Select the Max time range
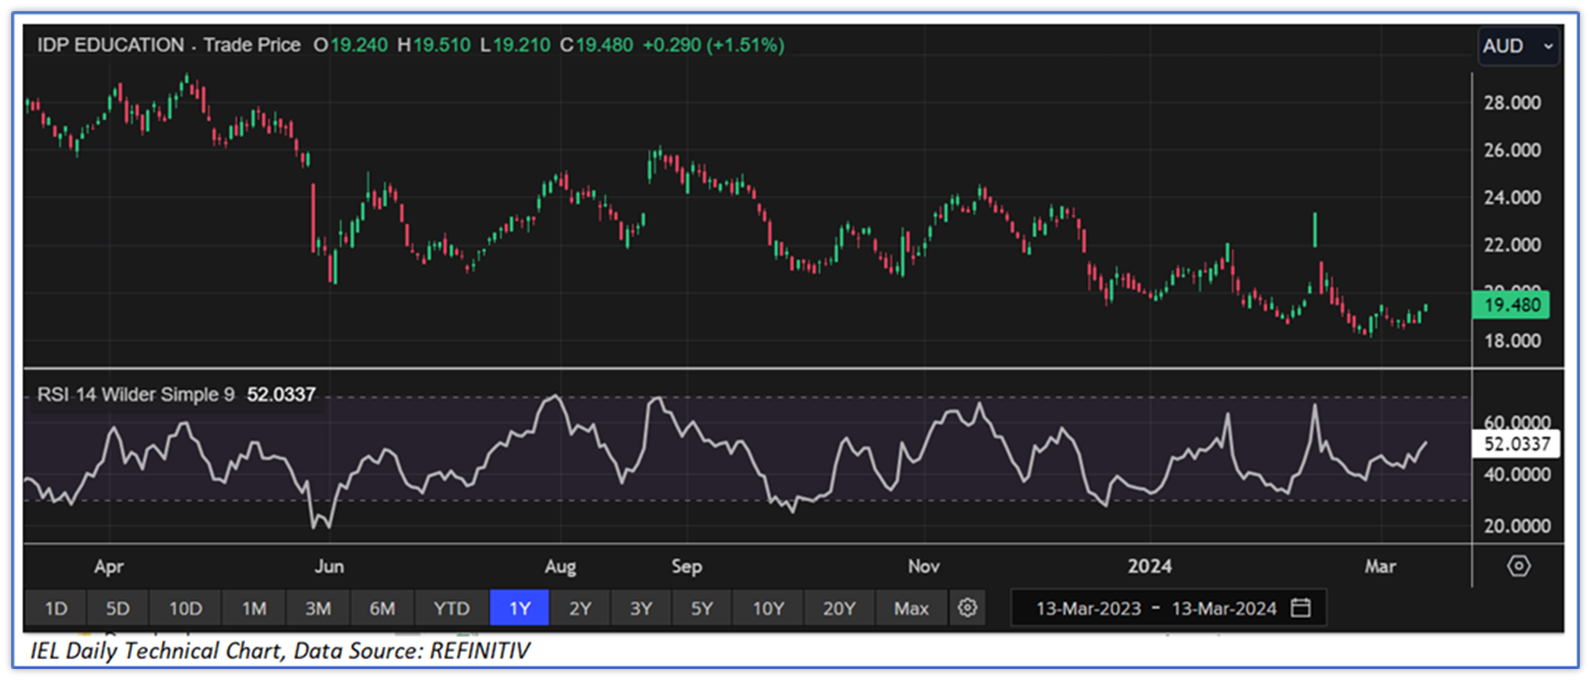1591x680 pixels. pos(911,608)
